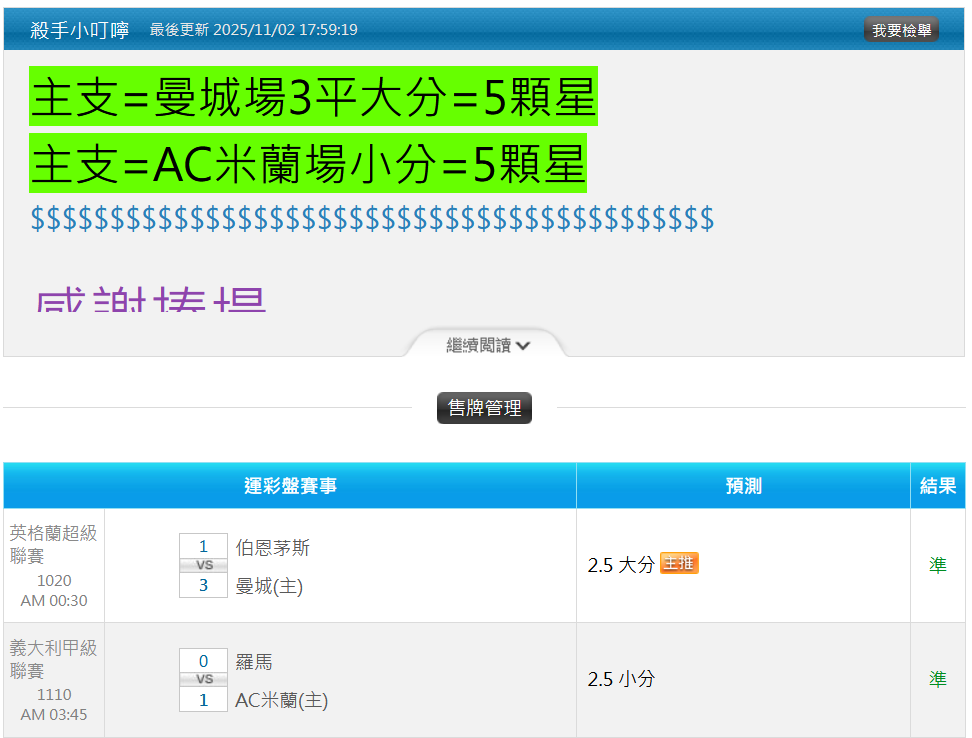Viewport: 972px width, 738px height.
Task: Click the 我要檢舉 report button
Action: pos(901,30)
